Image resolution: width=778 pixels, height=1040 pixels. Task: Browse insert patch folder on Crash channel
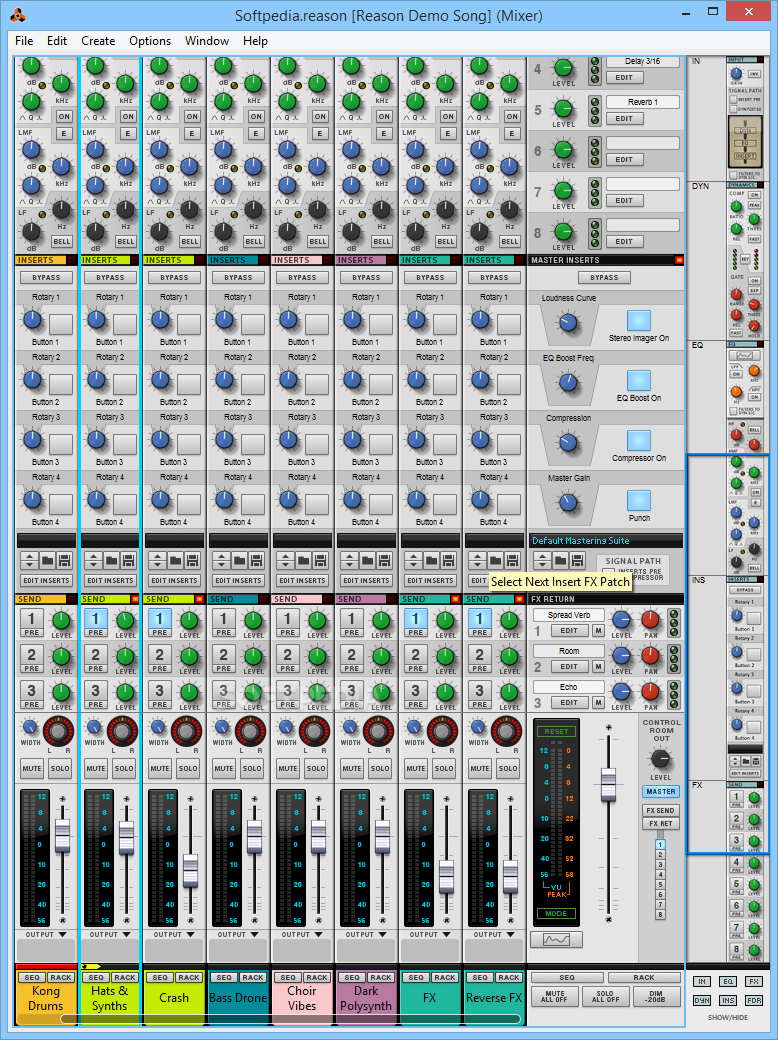(x=175, y=560)
